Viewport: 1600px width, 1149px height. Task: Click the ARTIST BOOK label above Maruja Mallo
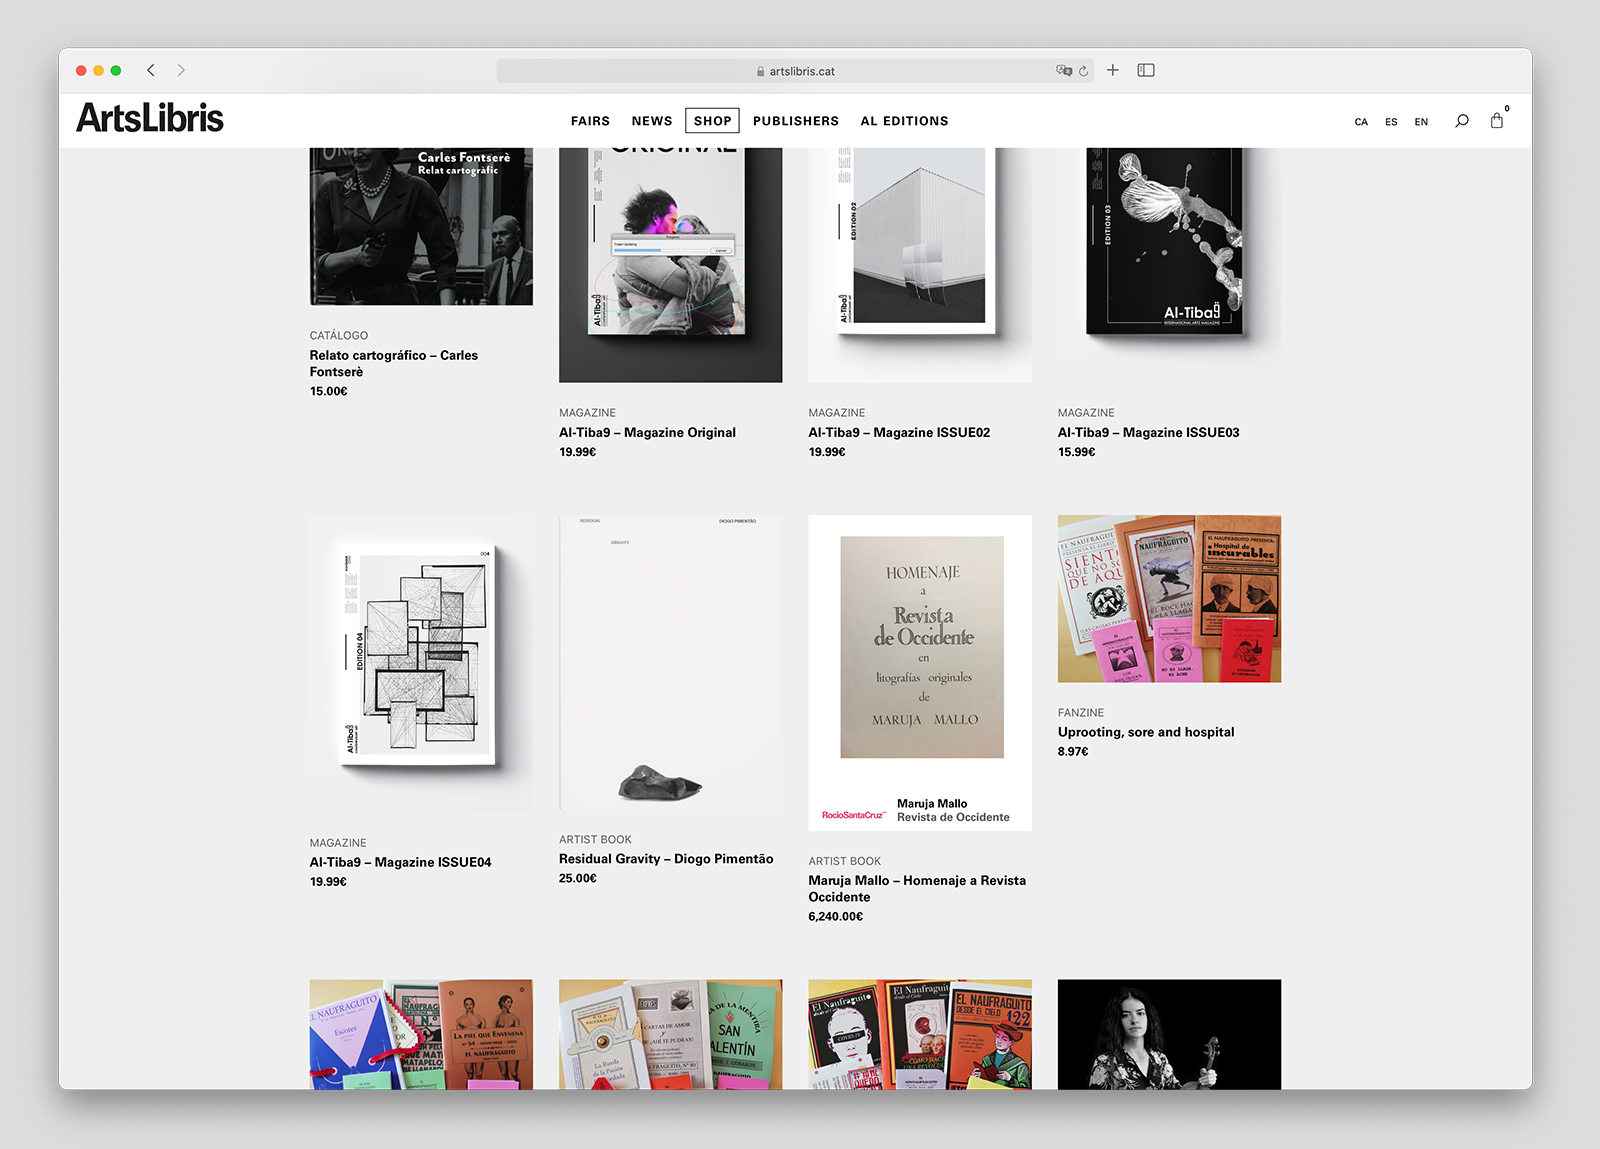click(x=845, y=861)
